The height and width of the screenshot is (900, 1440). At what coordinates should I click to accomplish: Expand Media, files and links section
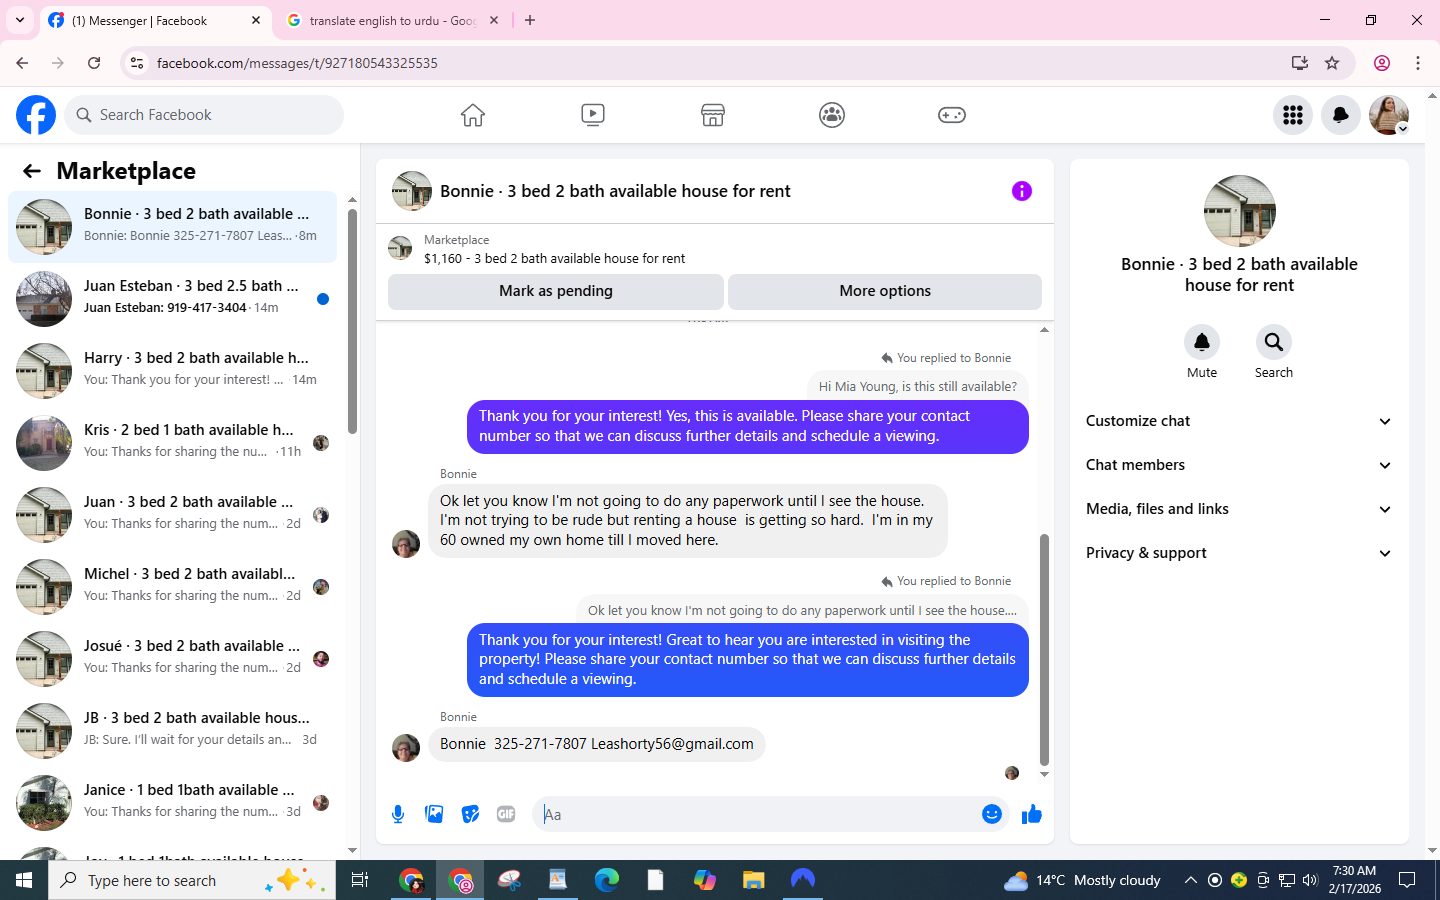pyautogui.click(x=1239, y=509)
